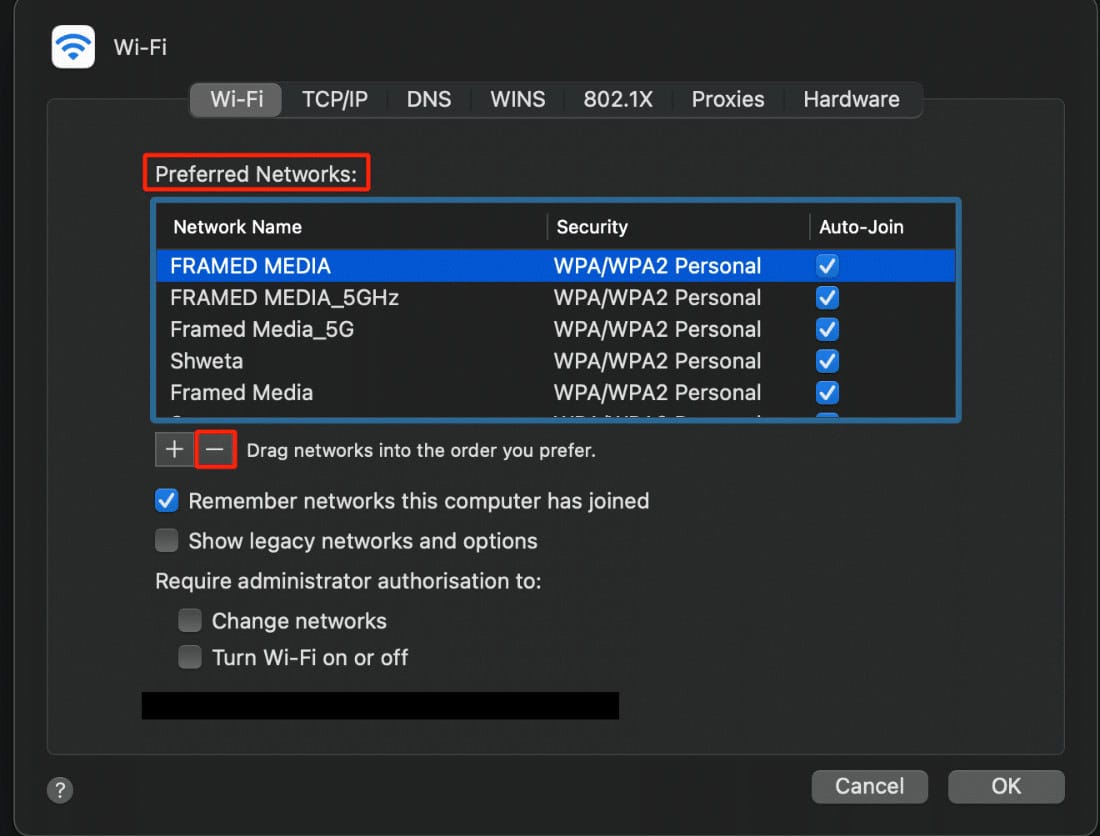Require admin authorisation to Change networks

190,621
